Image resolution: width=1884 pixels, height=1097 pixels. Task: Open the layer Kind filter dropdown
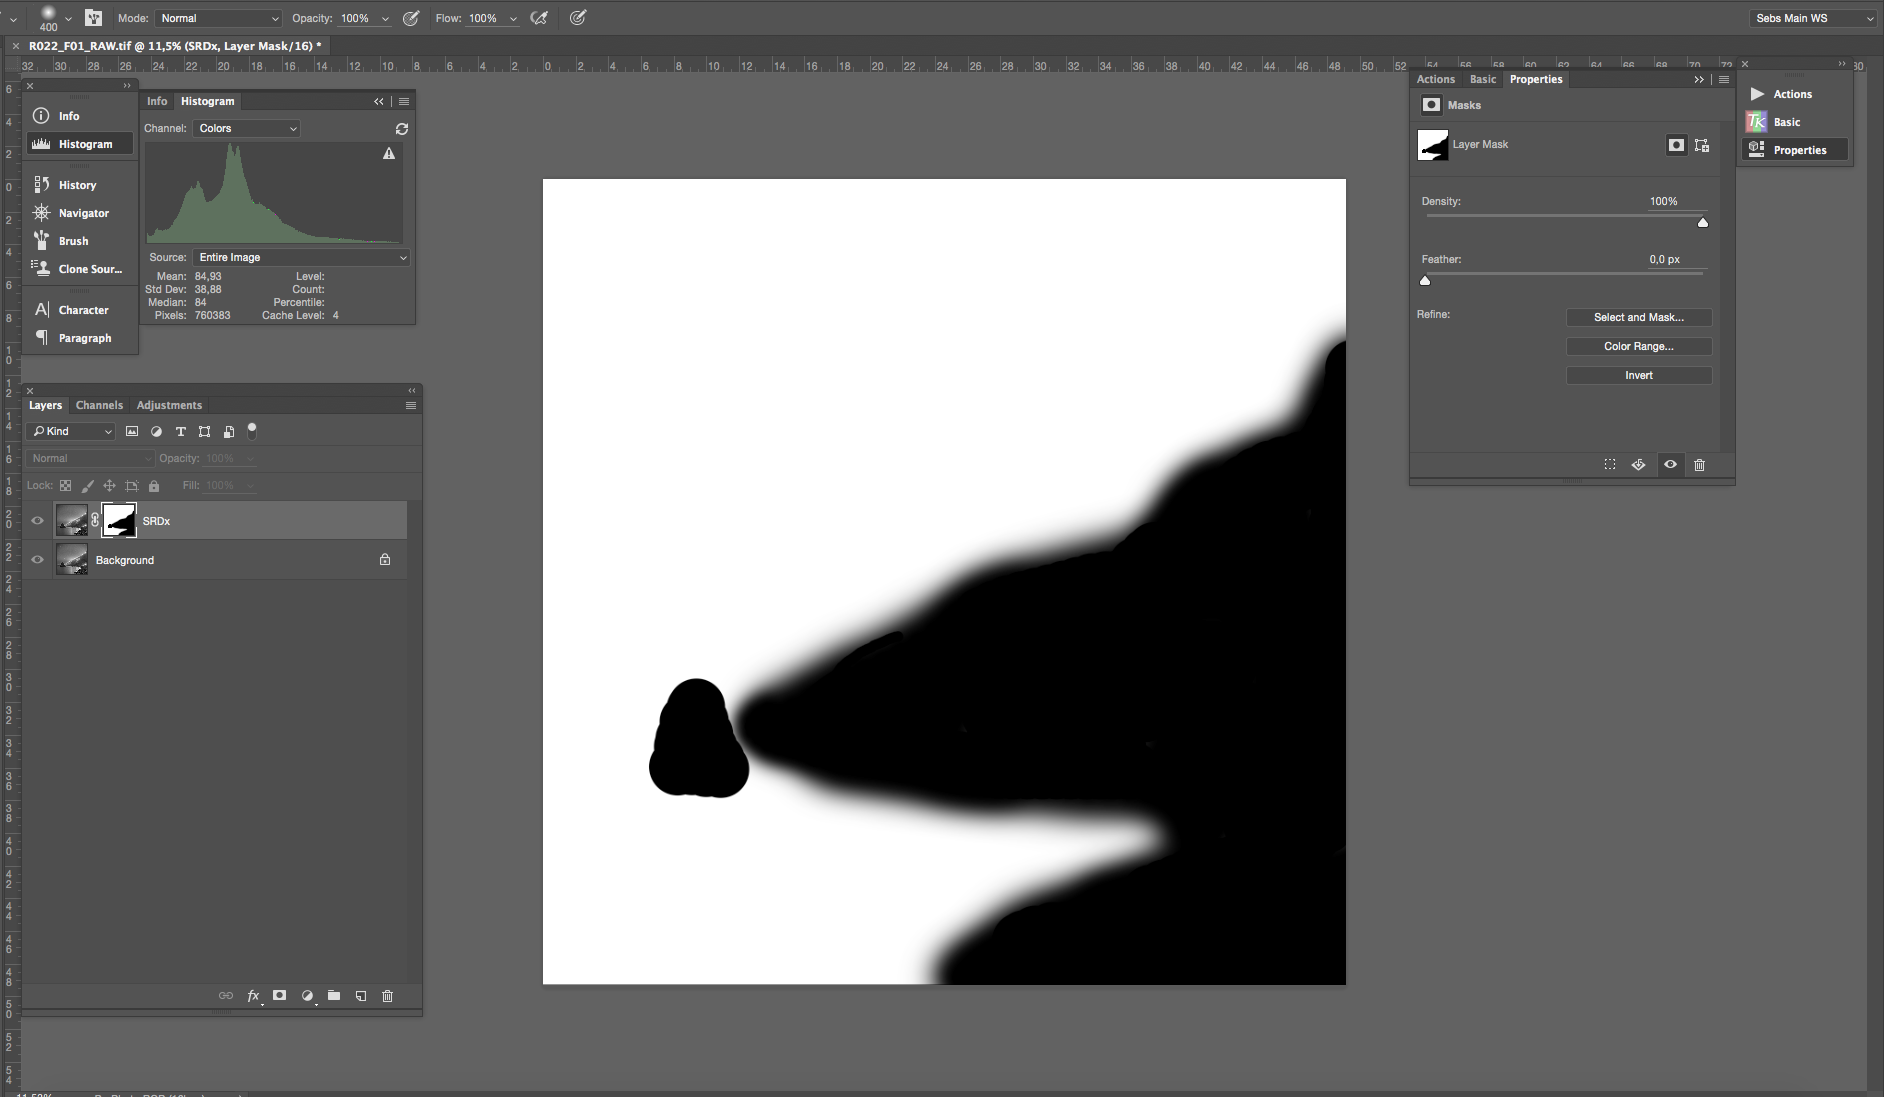click(x=71, y=432)
